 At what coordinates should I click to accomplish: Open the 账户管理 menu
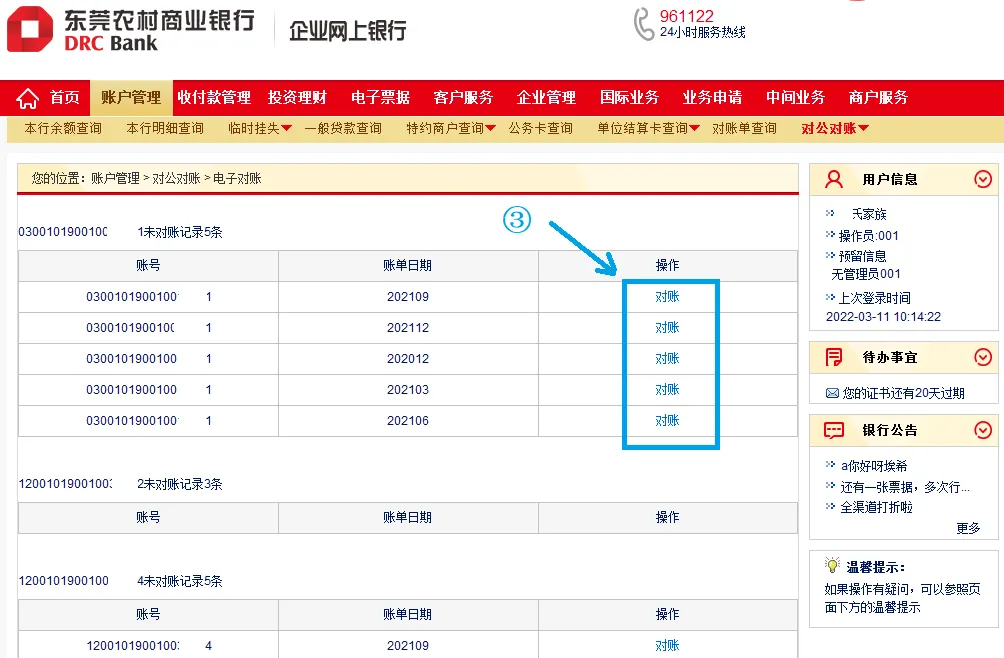131,97
